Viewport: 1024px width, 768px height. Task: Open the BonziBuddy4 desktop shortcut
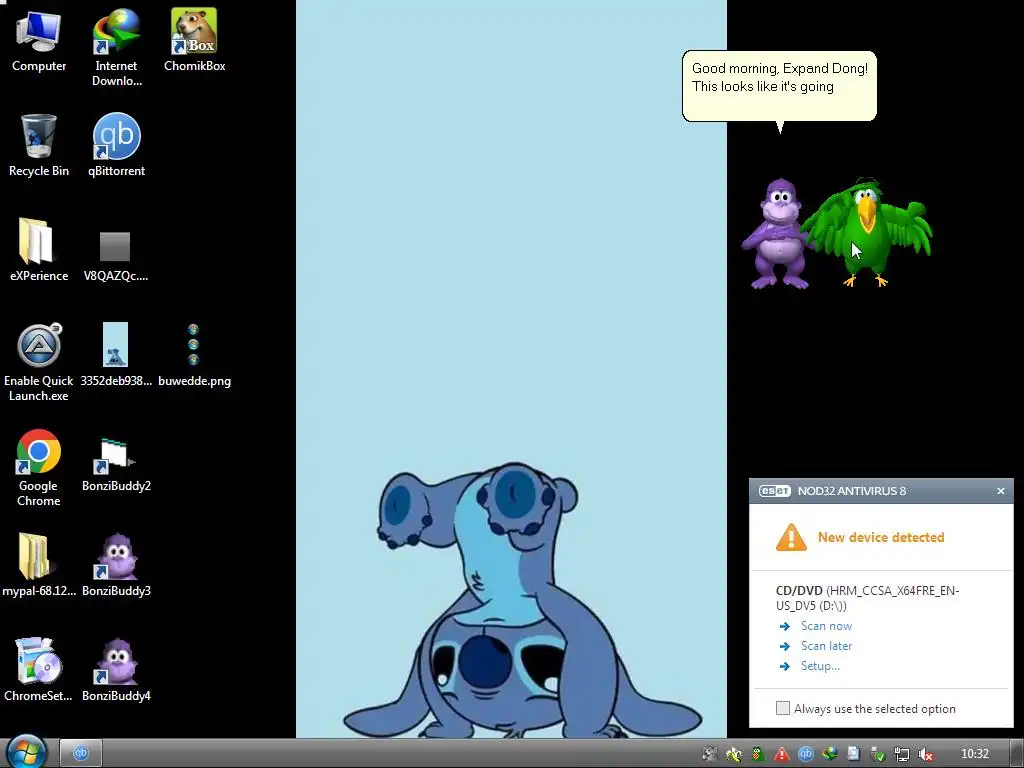[116, 669]
